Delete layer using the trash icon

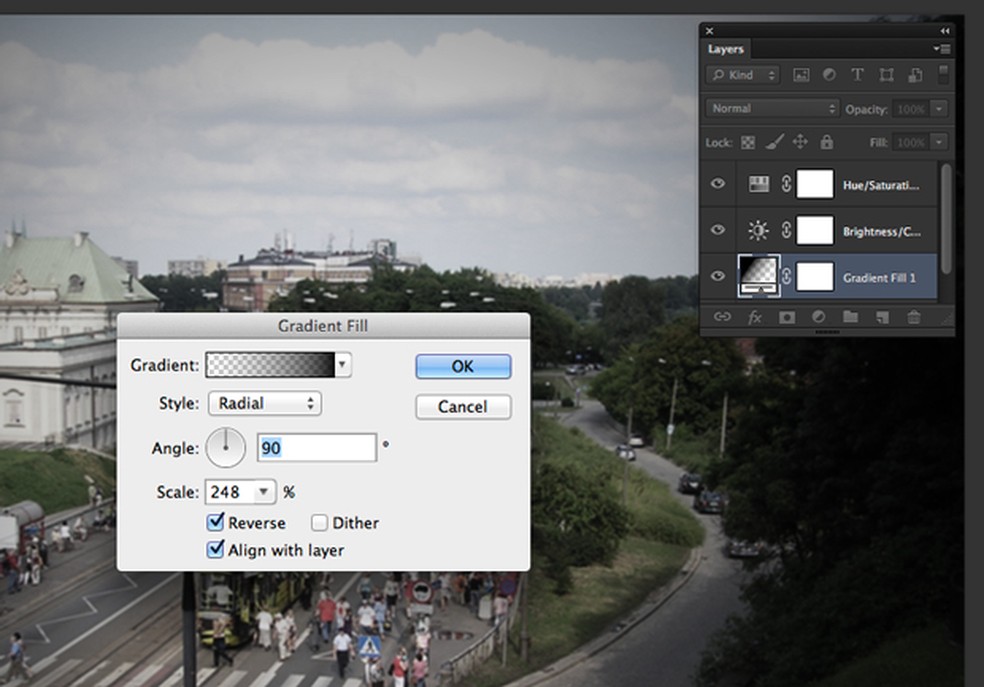[913, 317]
